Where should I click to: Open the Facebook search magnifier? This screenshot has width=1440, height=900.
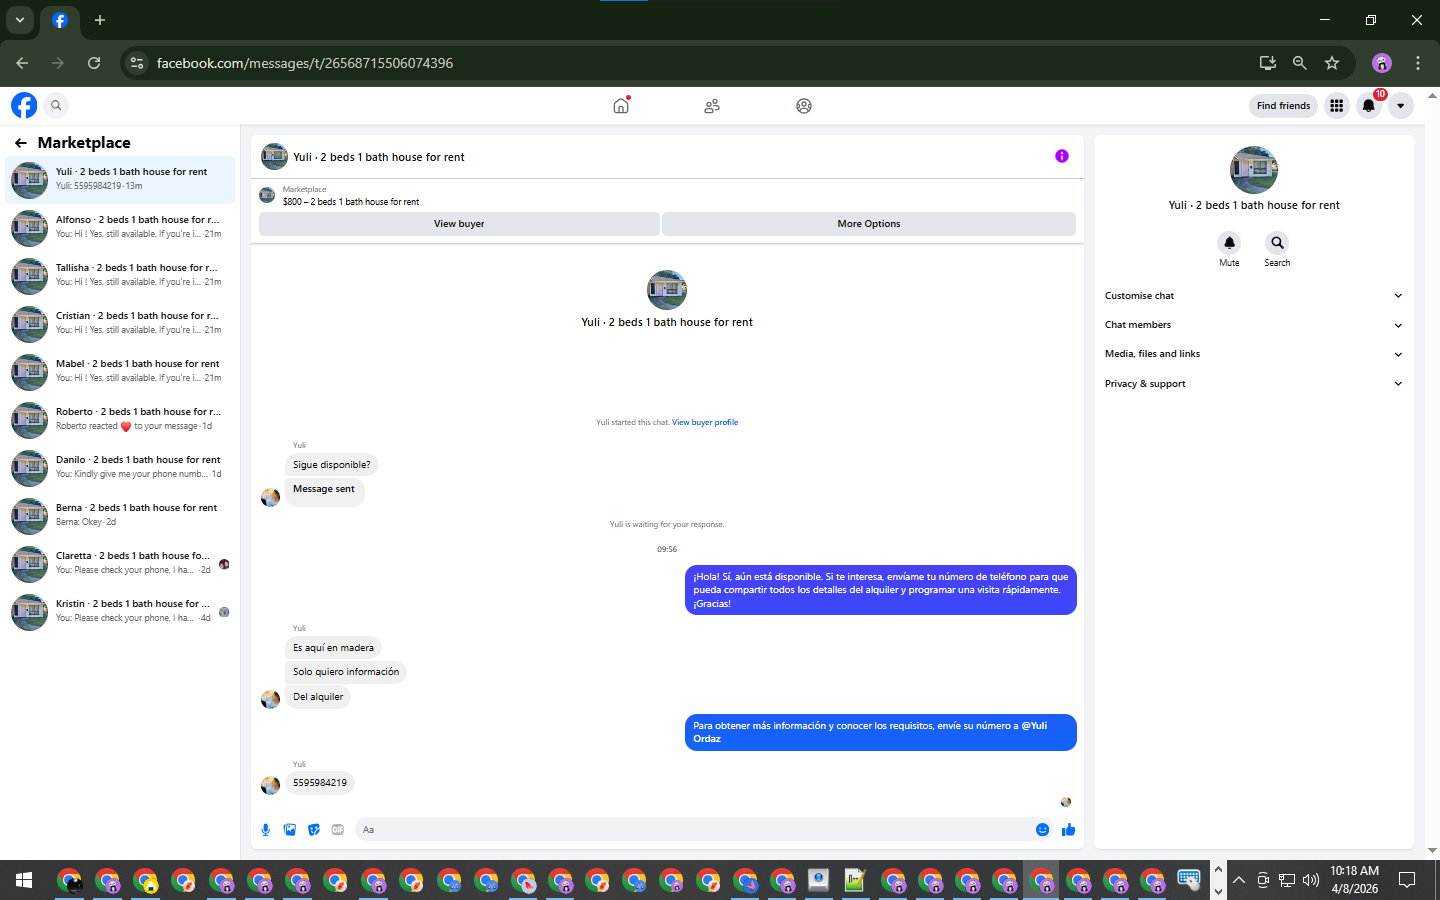point(56,105)
